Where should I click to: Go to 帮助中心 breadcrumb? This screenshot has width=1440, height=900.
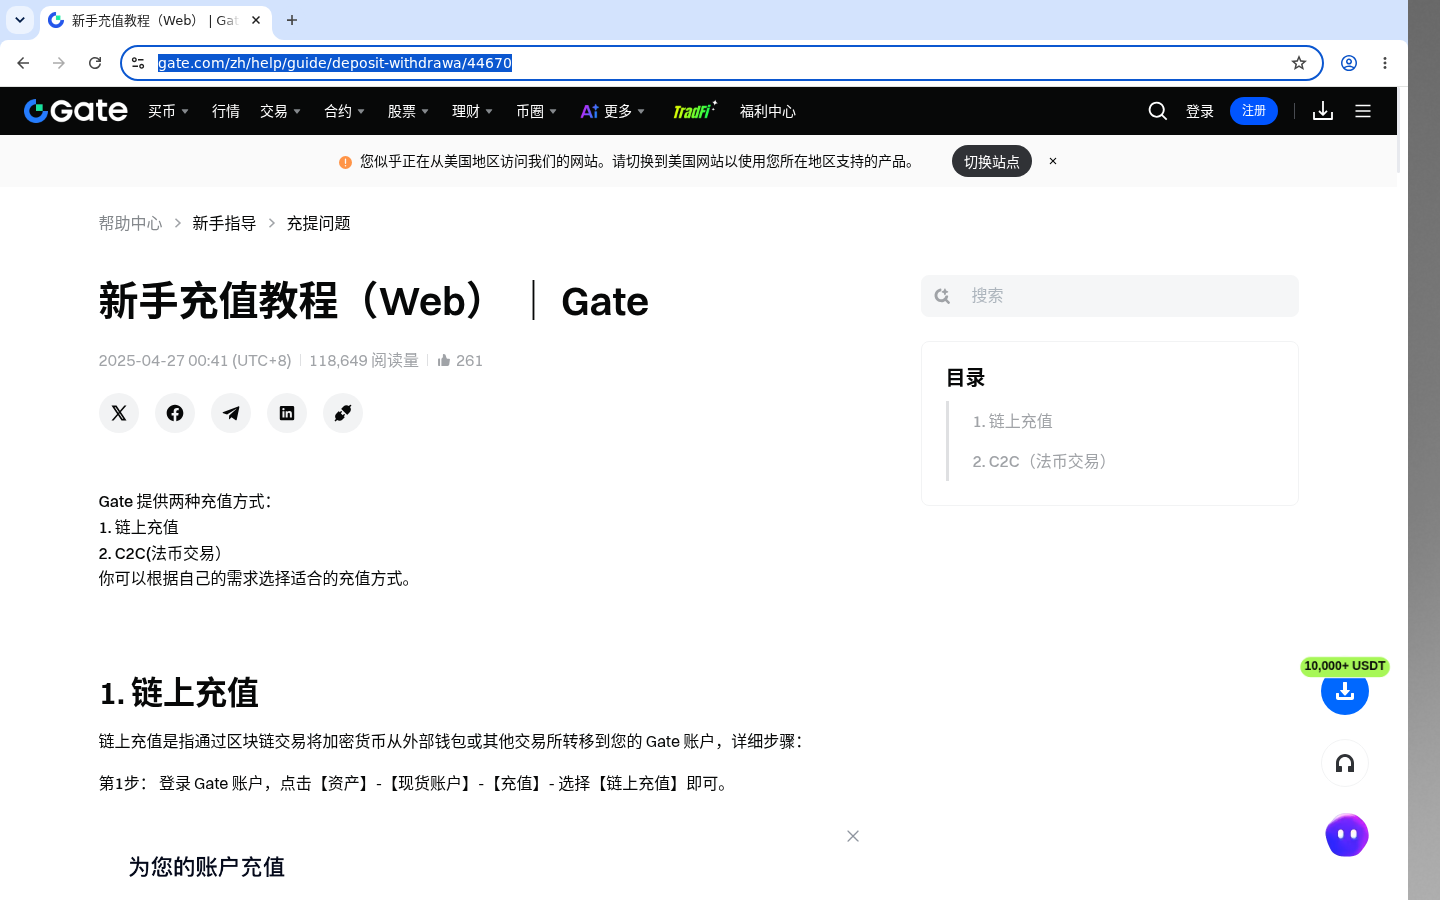click(130, 223)
